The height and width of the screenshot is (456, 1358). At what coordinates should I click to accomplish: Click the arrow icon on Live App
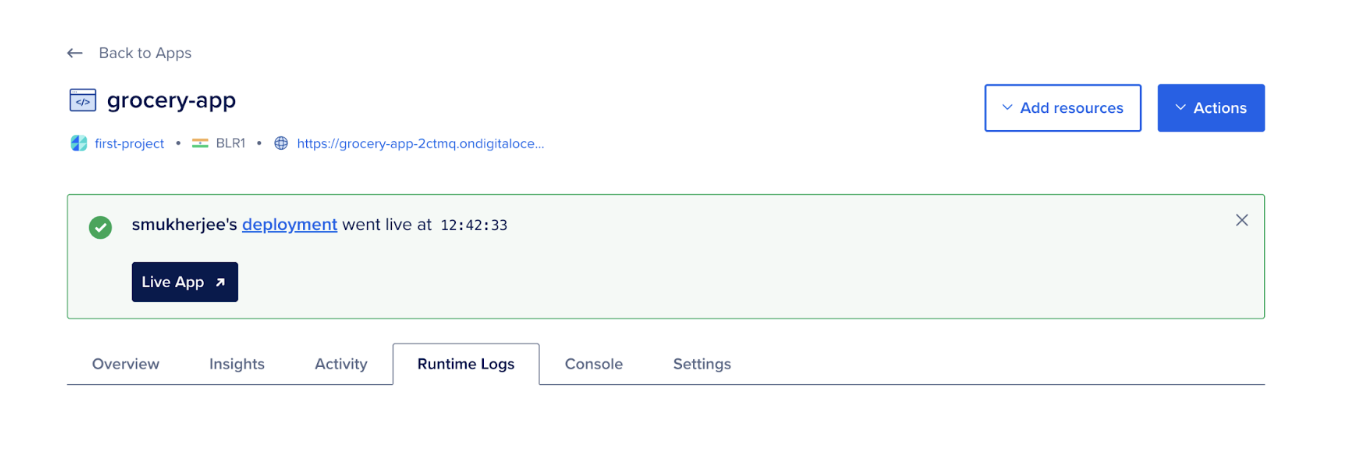(x=220, y=282)
